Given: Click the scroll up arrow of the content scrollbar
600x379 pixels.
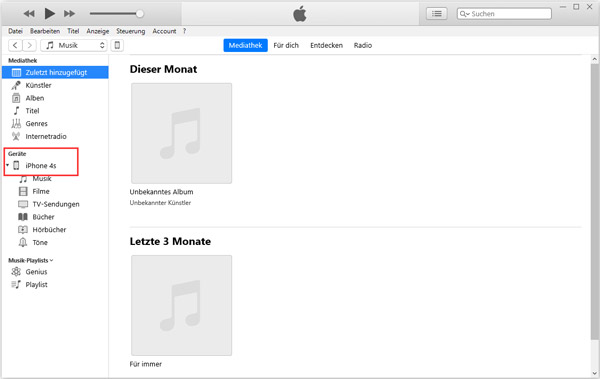Looking at the screenshot, I should tap(594, 59).
